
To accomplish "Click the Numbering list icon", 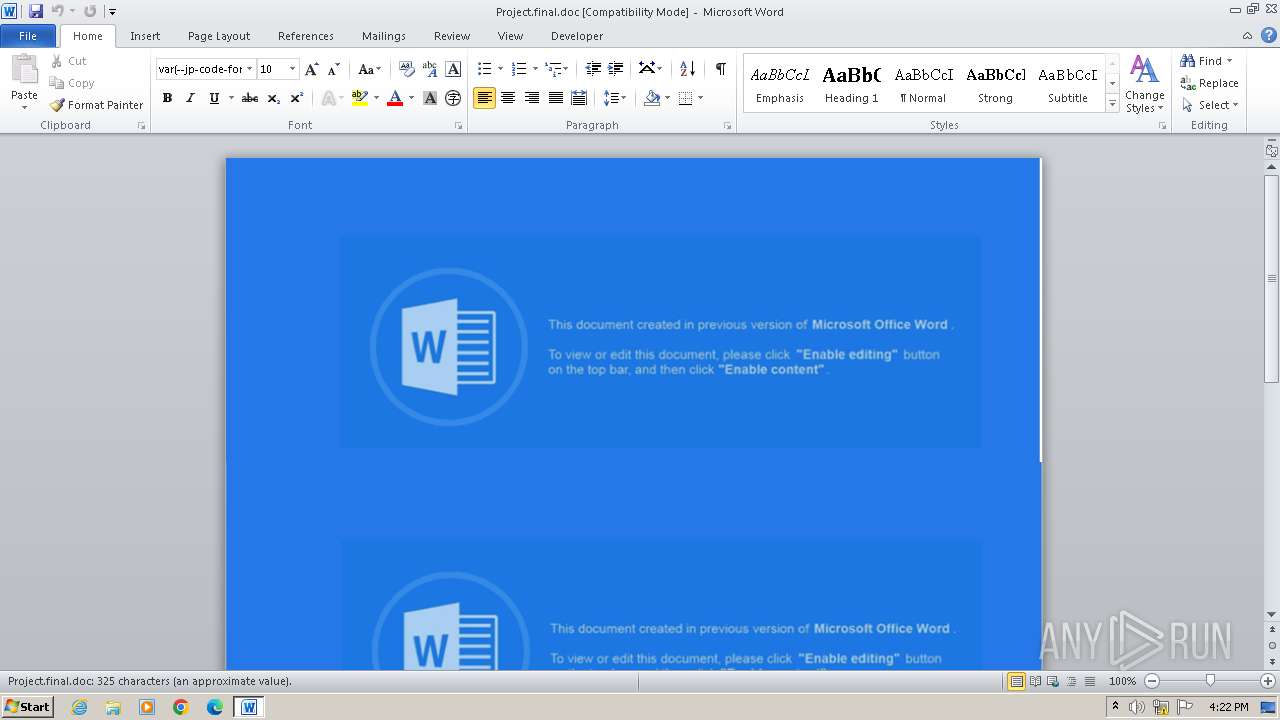I will pos(518,69).
